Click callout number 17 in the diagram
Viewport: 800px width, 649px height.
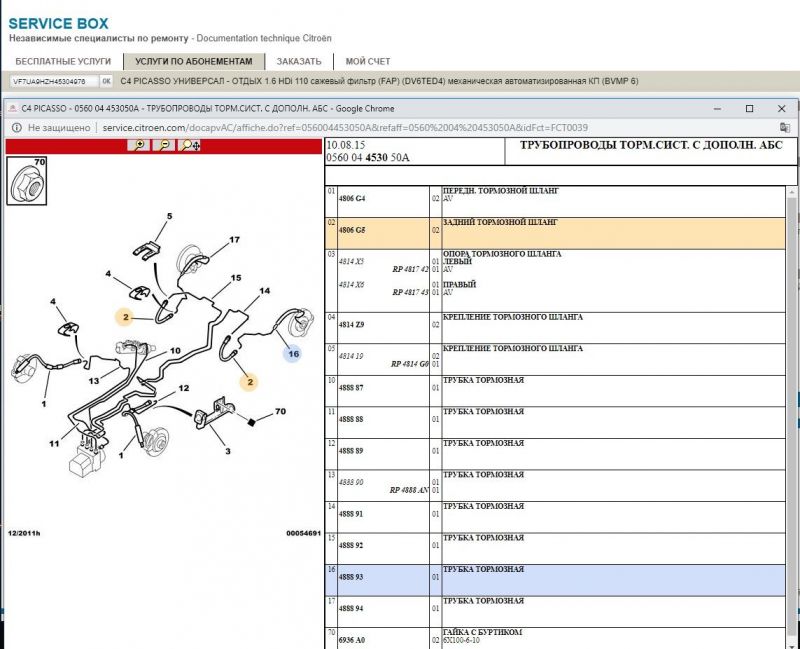(x=234, y=240)
